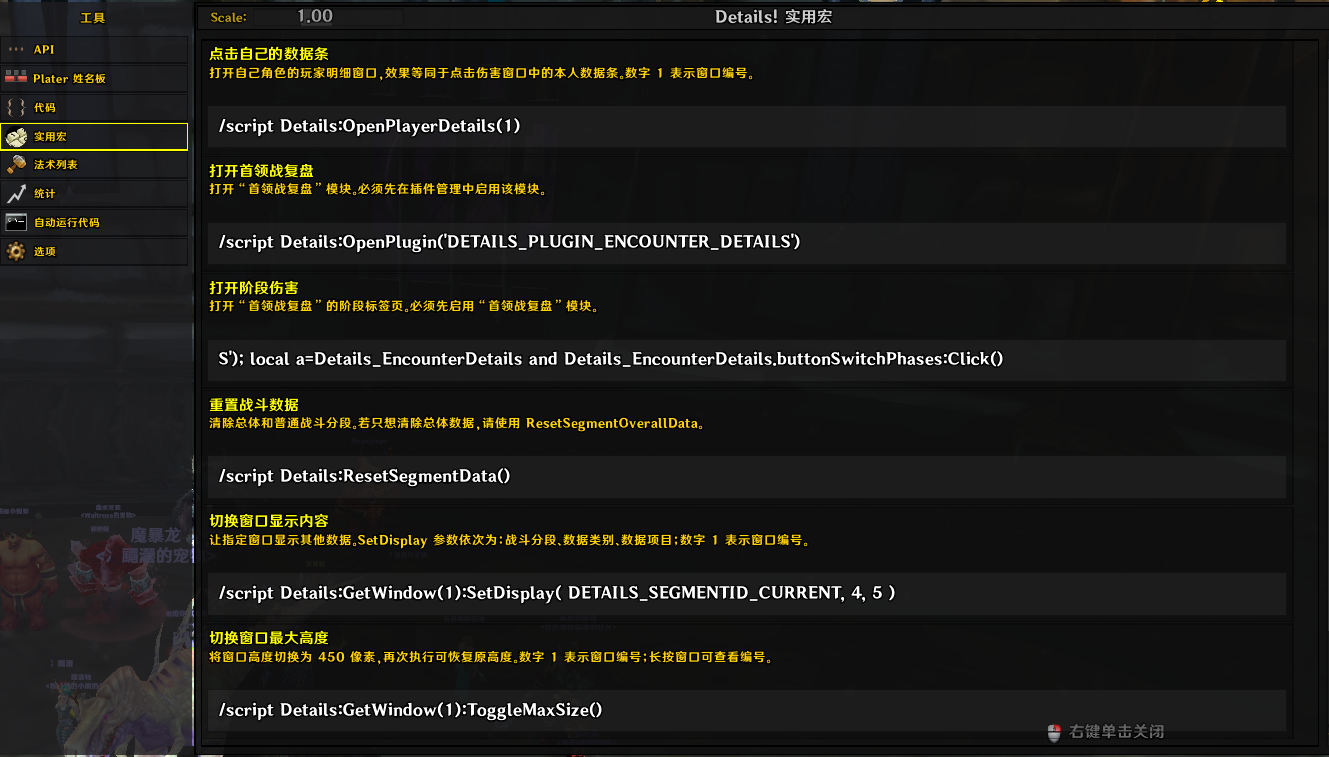Click the OpenPlayerDetails(1) macro text box
The image size is (1329, 757).
point(746,126)
